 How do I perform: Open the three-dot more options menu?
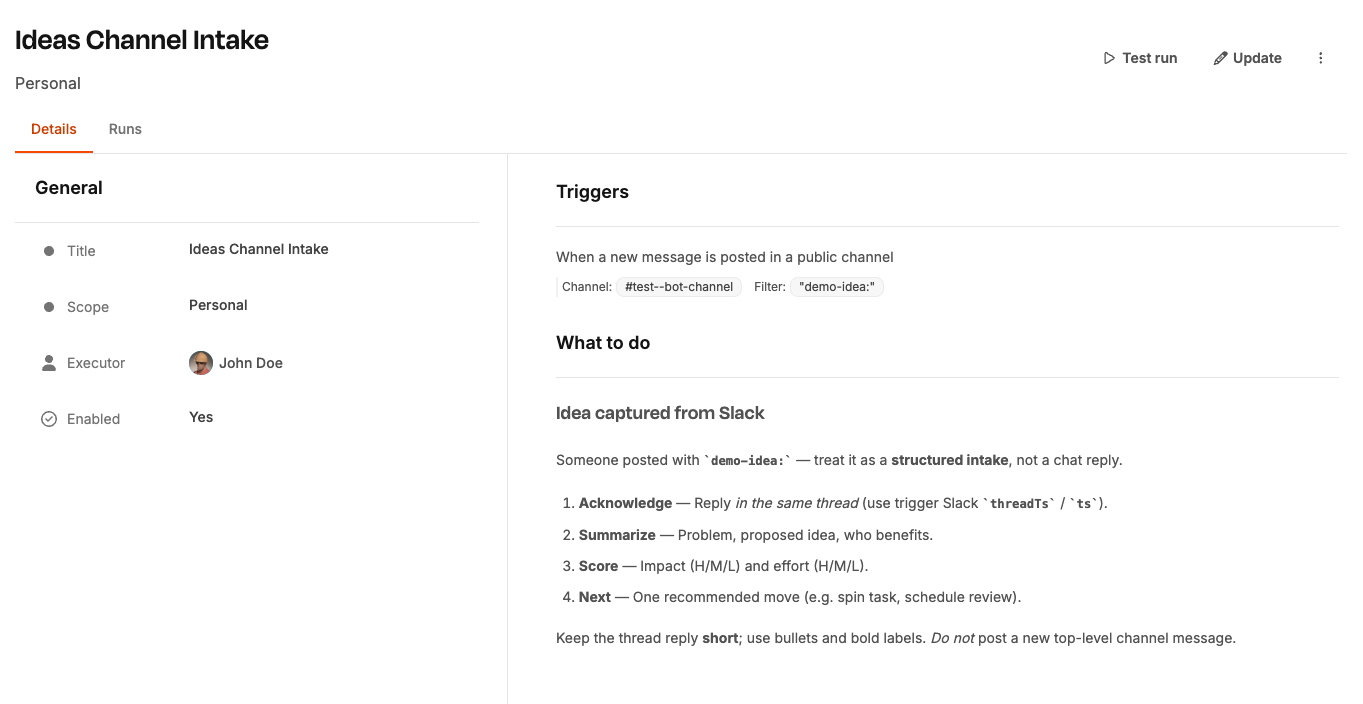(x=1320, y=58)
